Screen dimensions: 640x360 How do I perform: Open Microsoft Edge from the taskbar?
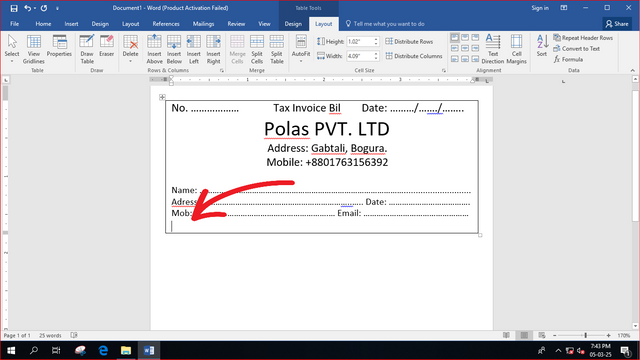point(103,351)
